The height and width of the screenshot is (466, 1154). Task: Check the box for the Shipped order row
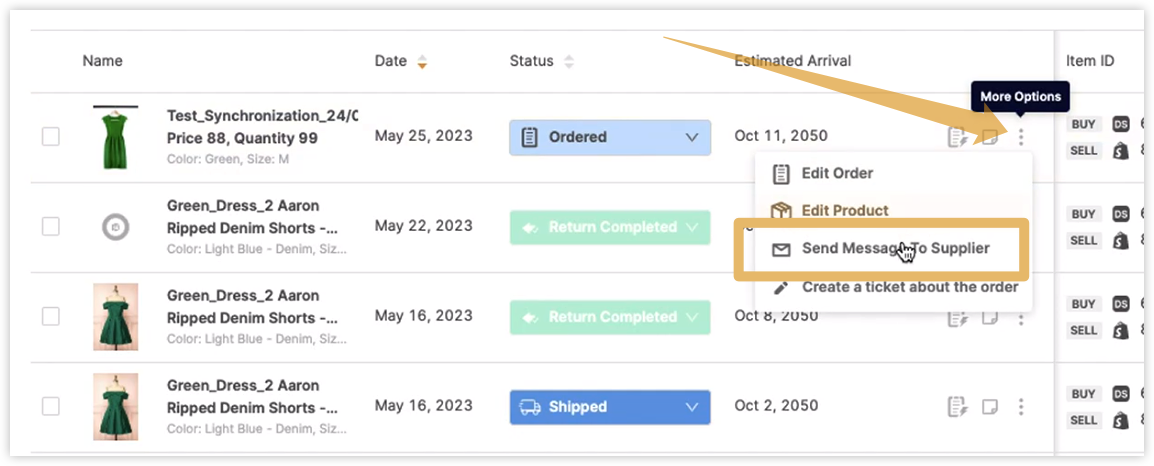pos(51,406)
